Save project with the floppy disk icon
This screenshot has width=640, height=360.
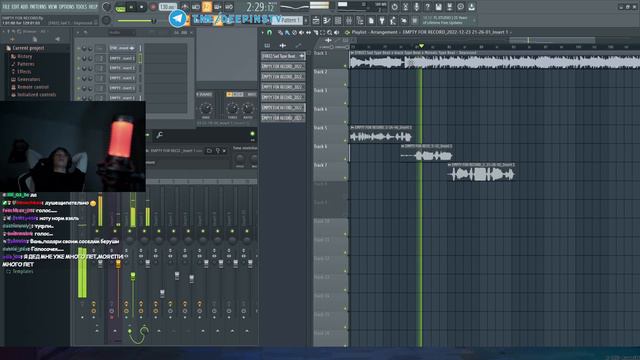pos(438,7)
